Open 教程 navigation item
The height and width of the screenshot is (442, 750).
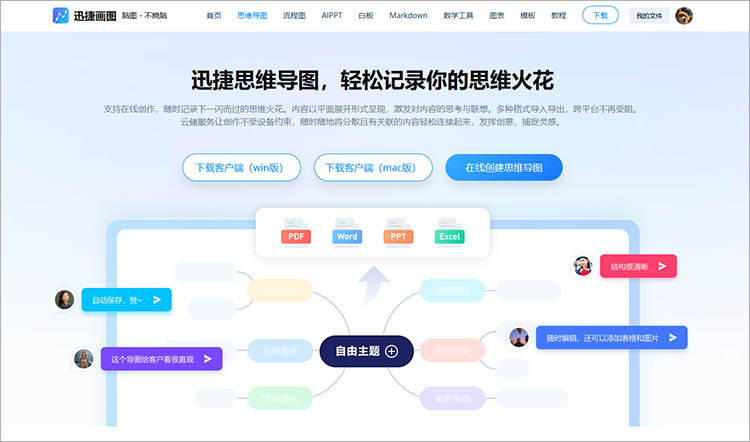click(559, 15)
